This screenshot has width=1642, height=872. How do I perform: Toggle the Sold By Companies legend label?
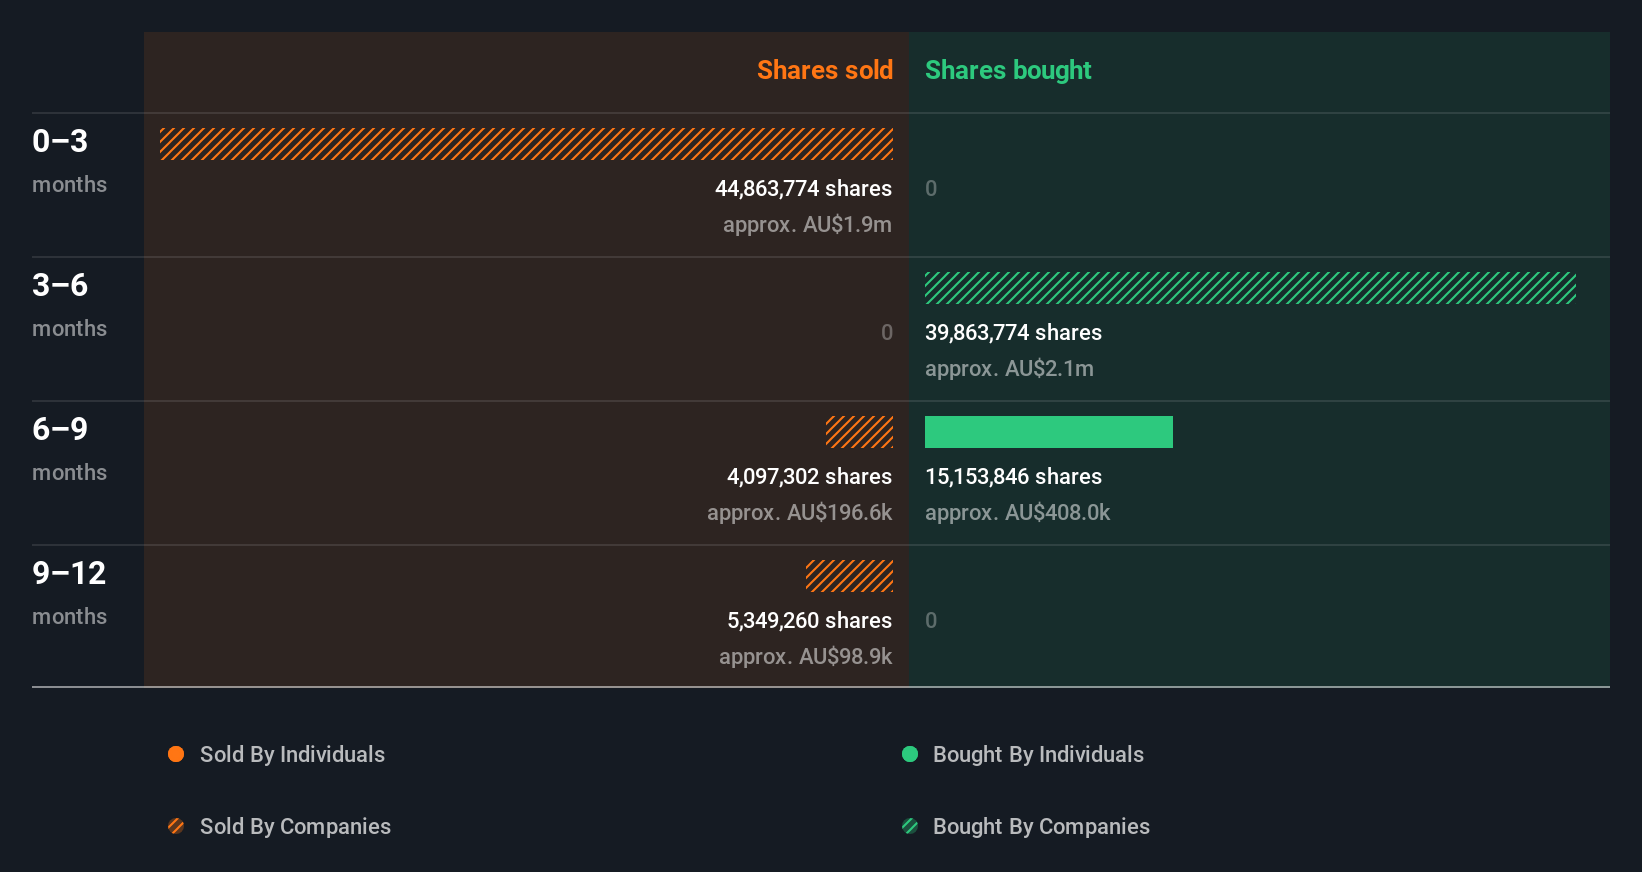[295, 826]
